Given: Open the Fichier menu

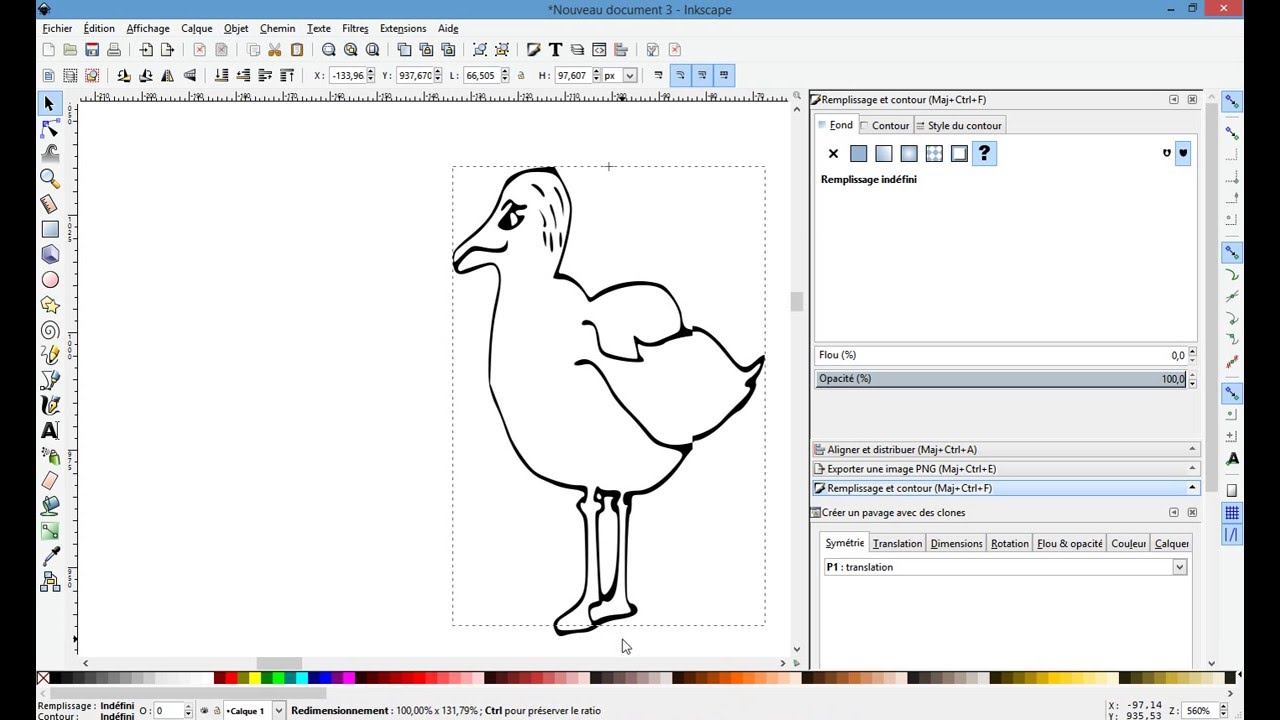Looking at the screenshot, I should point(57,28).
